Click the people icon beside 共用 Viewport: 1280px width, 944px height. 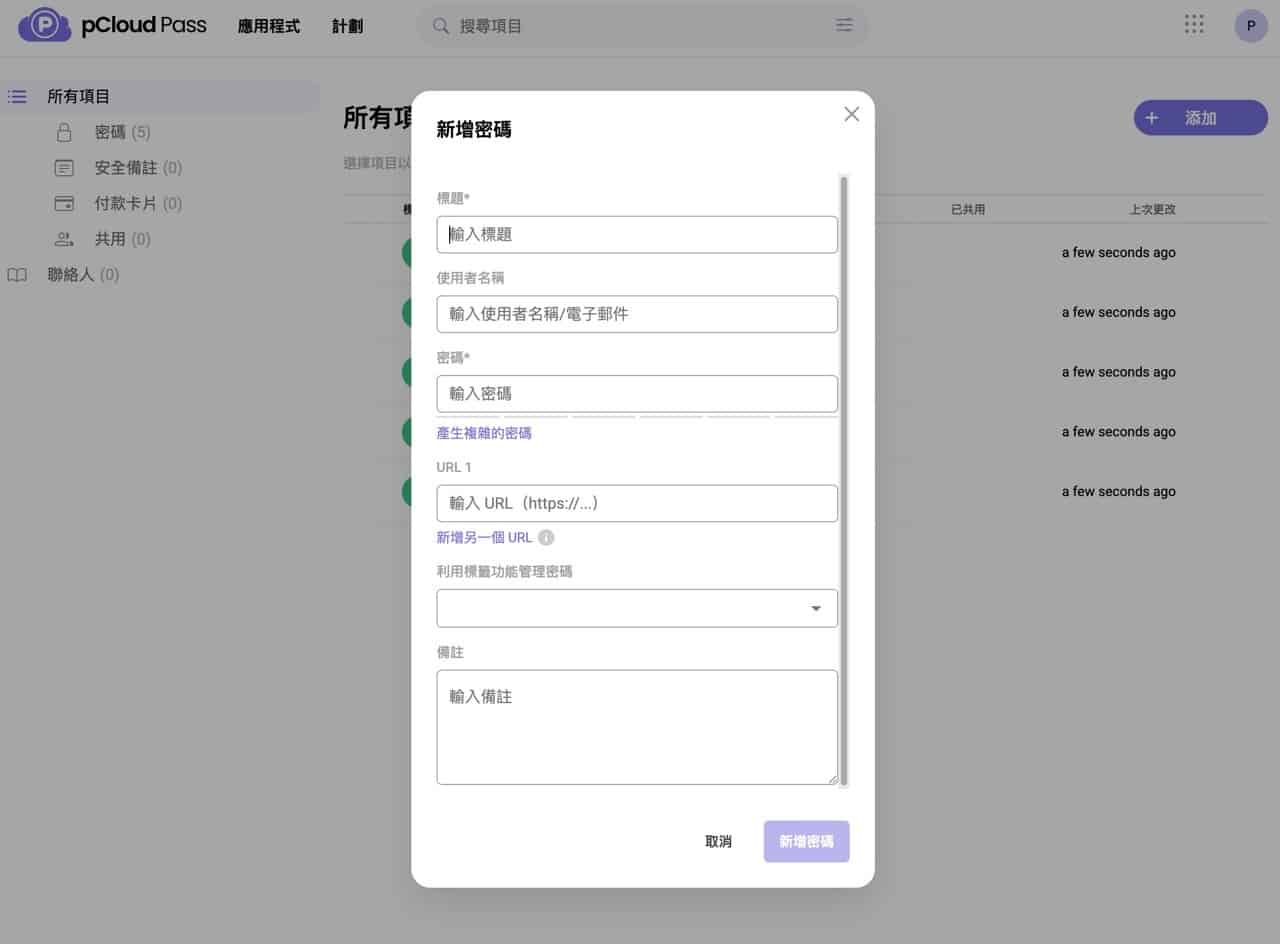point(64,239)
